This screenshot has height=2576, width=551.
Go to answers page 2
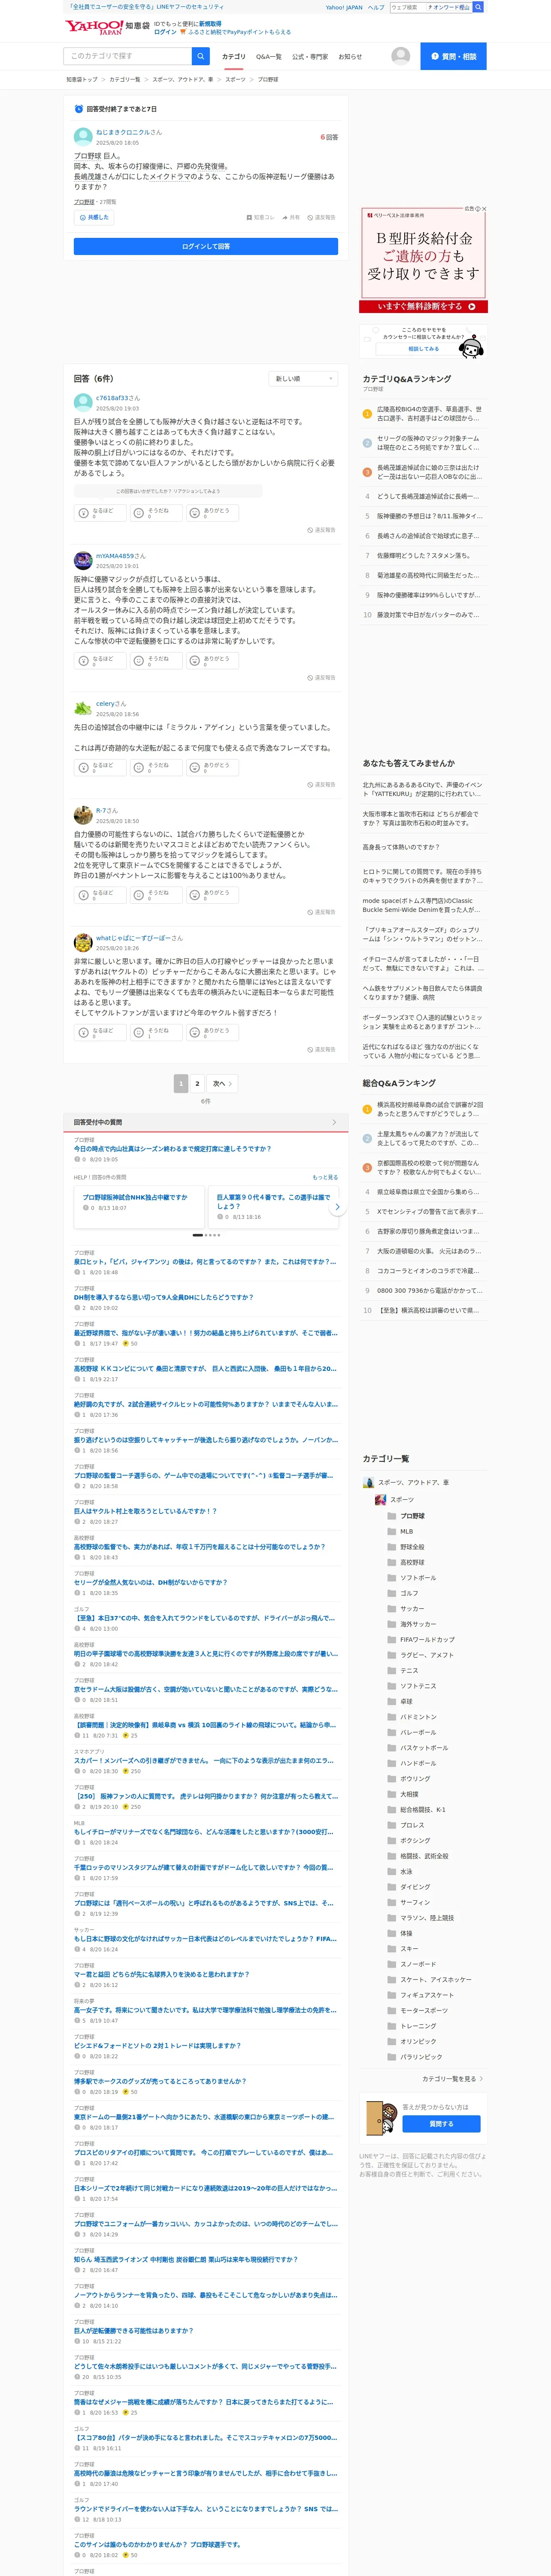pyautogui.click(x=197, y=1083)
